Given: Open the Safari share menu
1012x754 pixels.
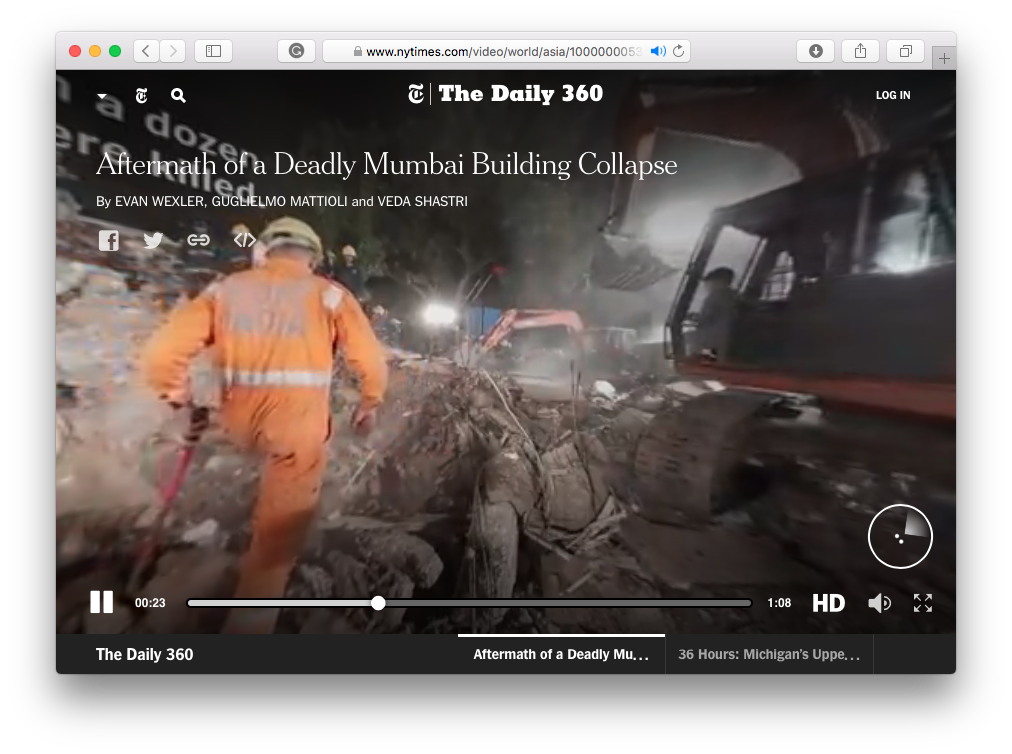Looking at the screenshot, I should click(860, 51).
